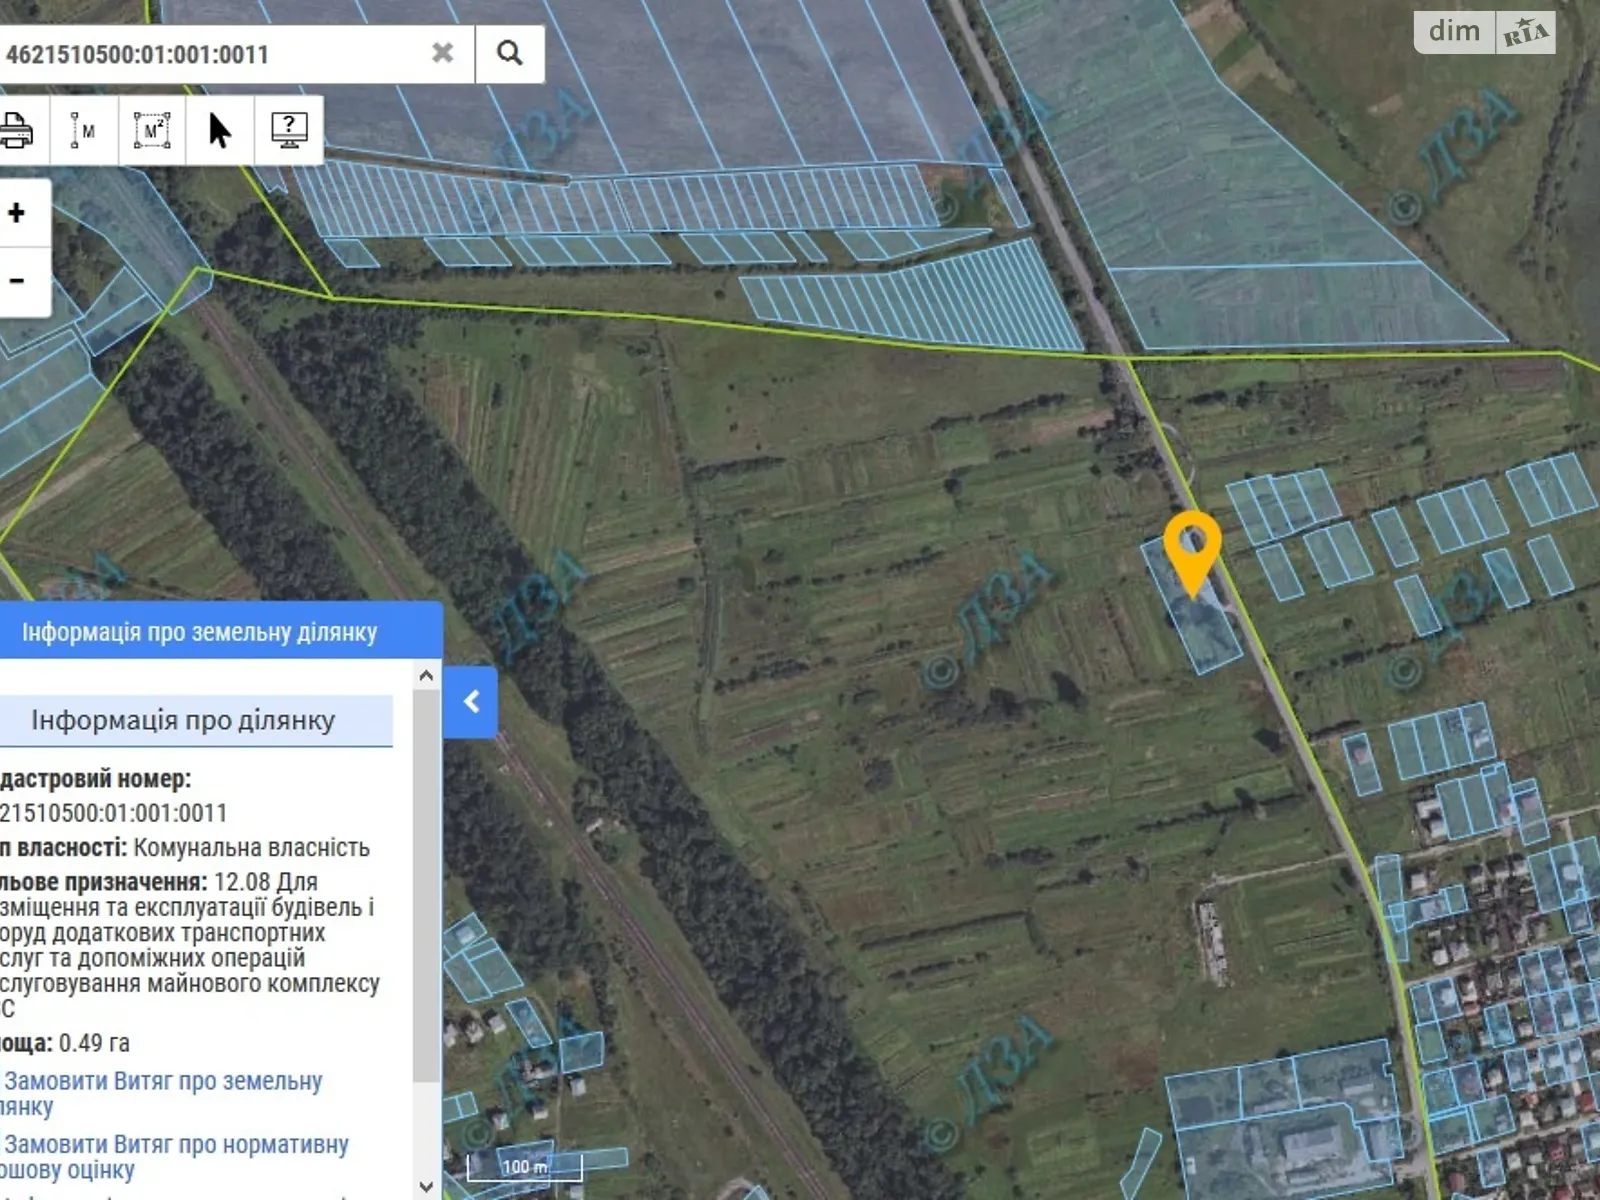
Task: Expand the 'Інформація про ділянку' section
Action: (x=183, y=721)
